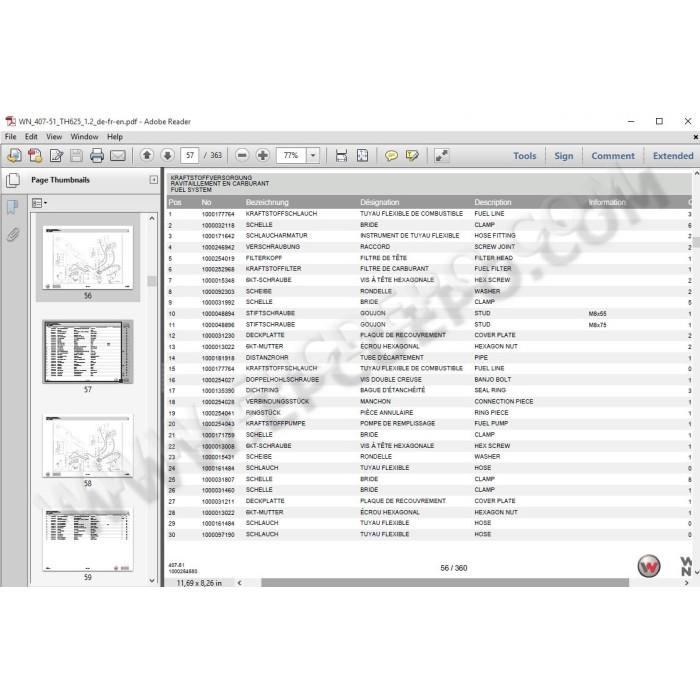The width and height of the screenshot is (700, 700).
Task: Click the Email envelope icon
Action: (118, 155)
